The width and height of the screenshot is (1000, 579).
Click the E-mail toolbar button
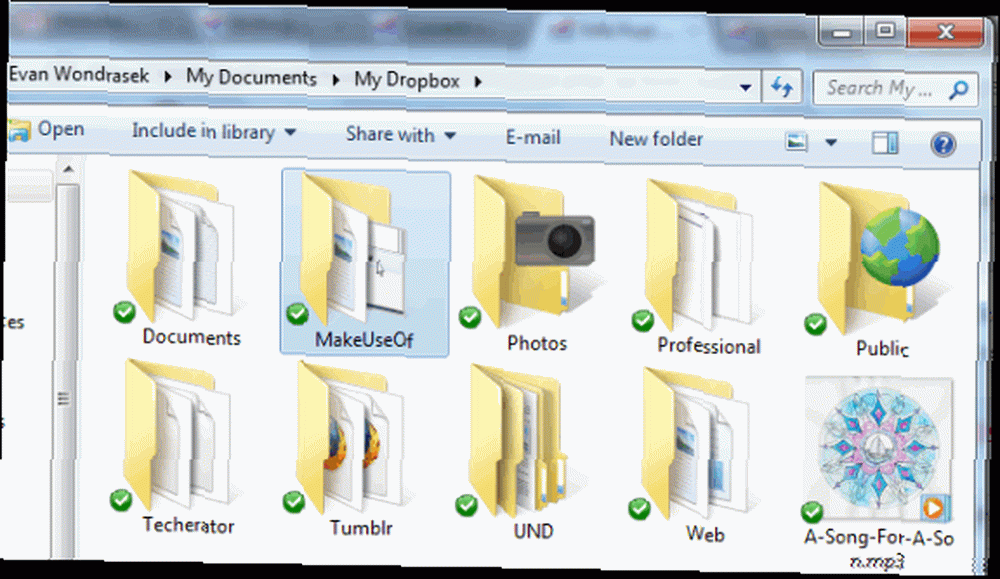(533, 137)
